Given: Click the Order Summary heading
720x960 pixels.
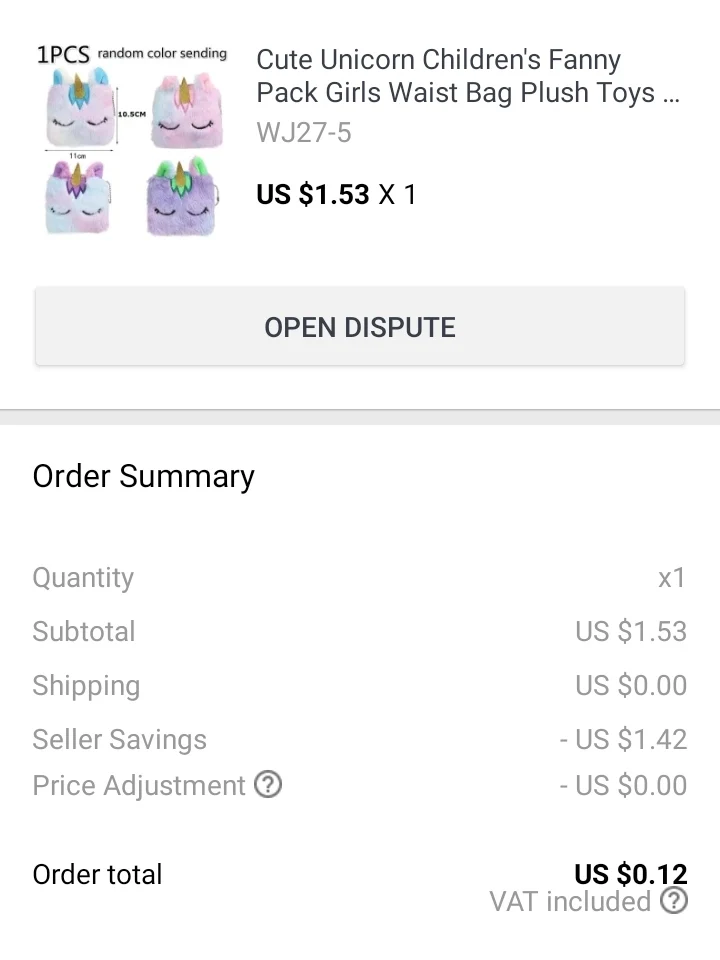Looking at the screenshot, I should coord(144,476).
